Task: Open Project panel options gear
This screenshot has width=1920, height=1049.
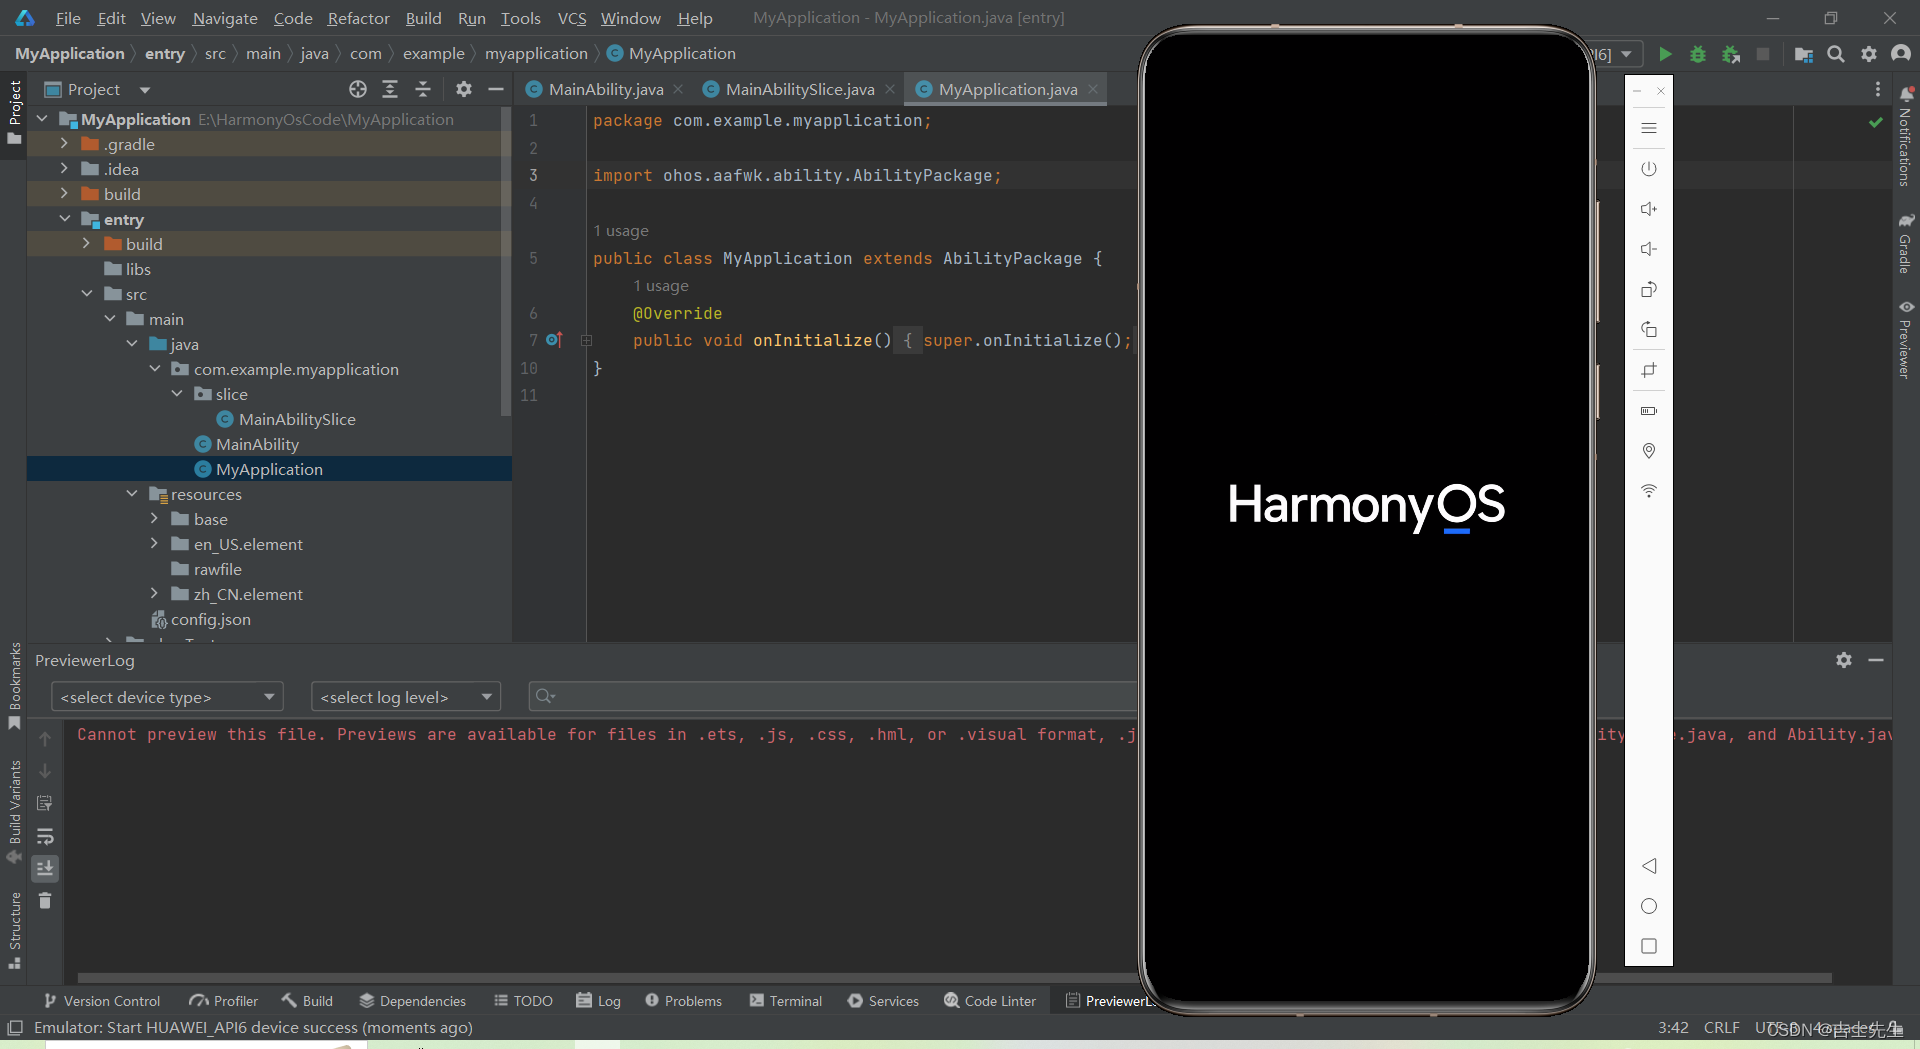Action: pos(463,89)
